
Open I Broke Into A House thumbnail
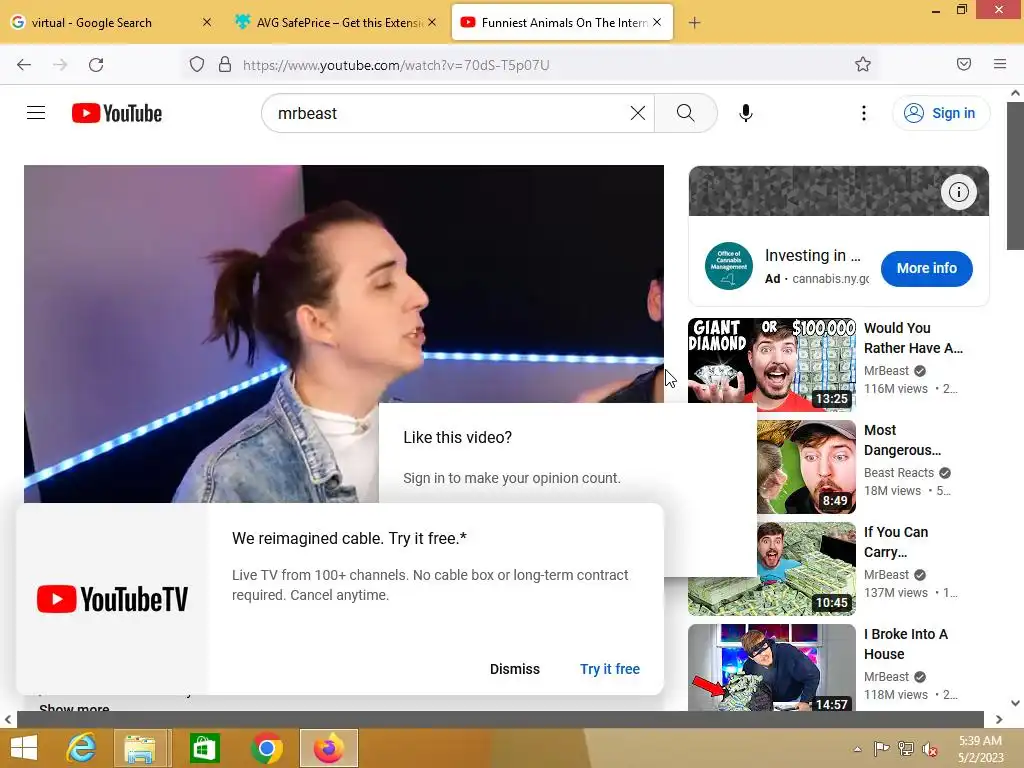click(x=771, y=667)
